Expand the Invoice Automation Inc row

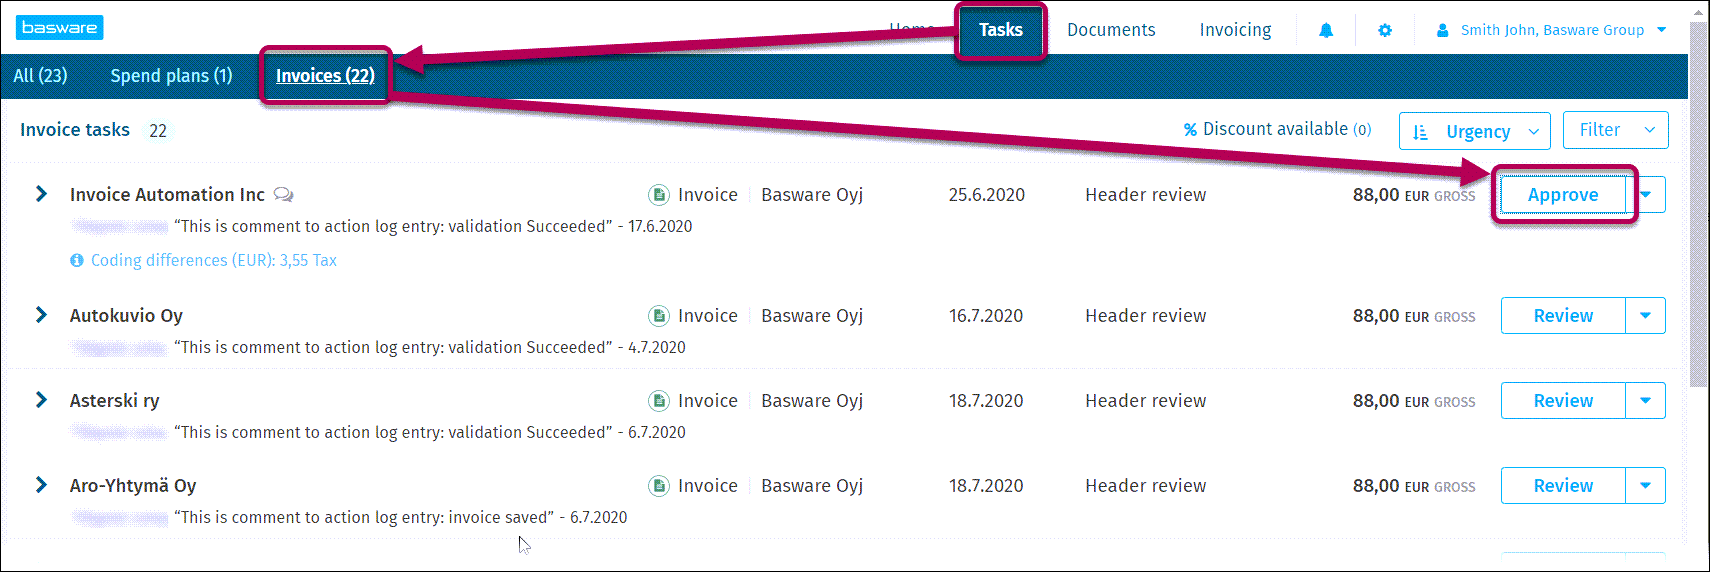pos(41,194)
